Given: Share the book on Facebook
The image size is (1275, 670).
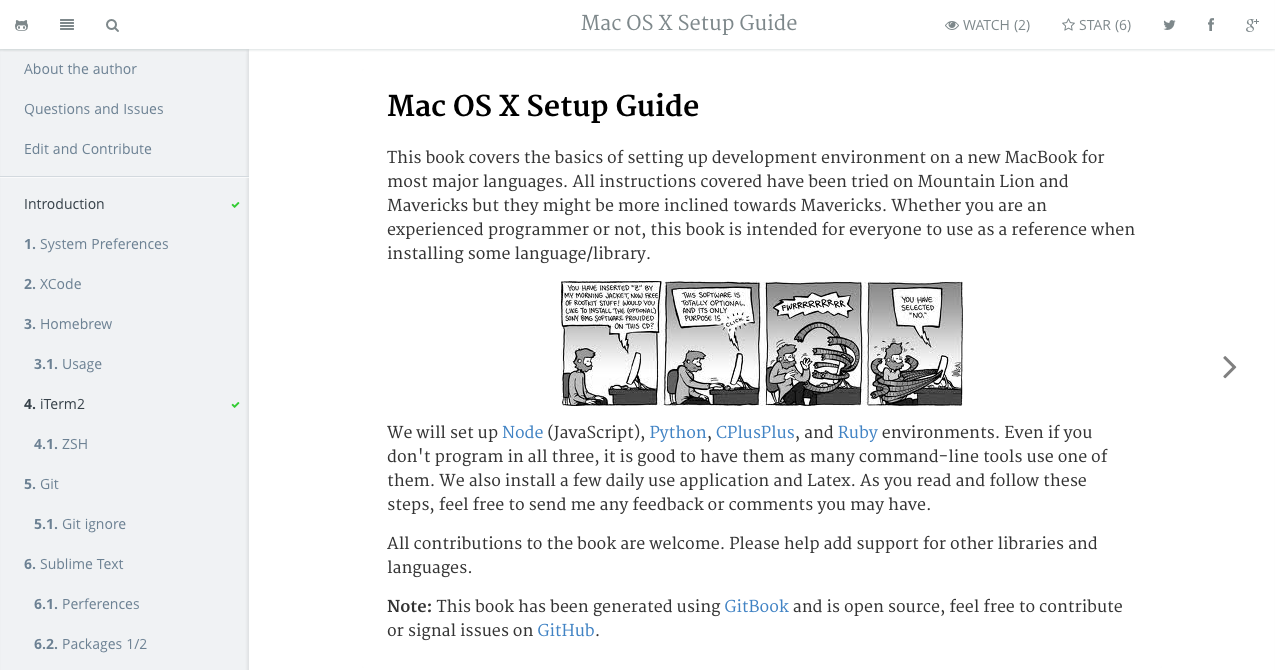Looking at the screenshot, I should point(1210,25).
